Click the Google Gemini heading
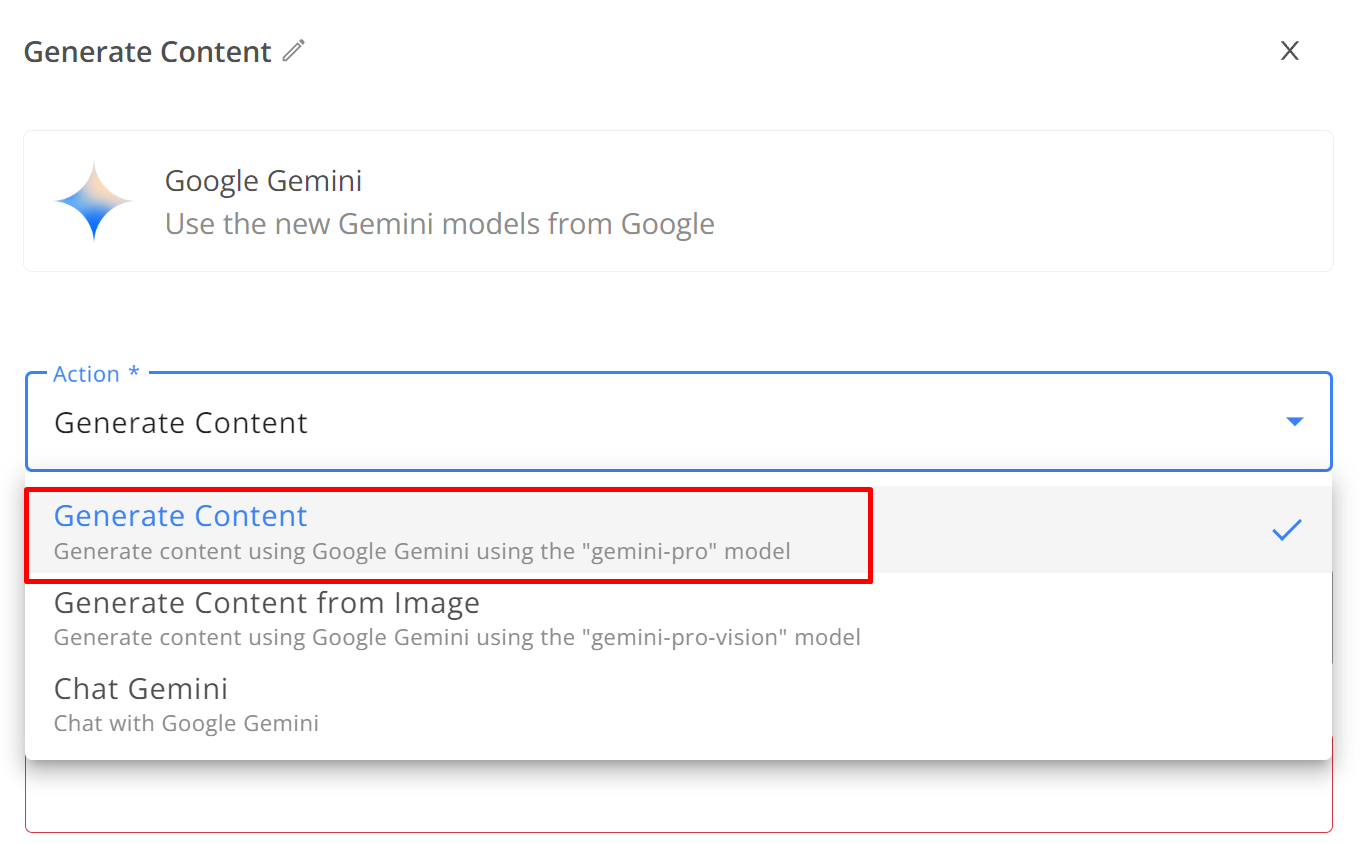Image resolution: width=1364 pixels, height=843 pixels. (x=263, y=181)
